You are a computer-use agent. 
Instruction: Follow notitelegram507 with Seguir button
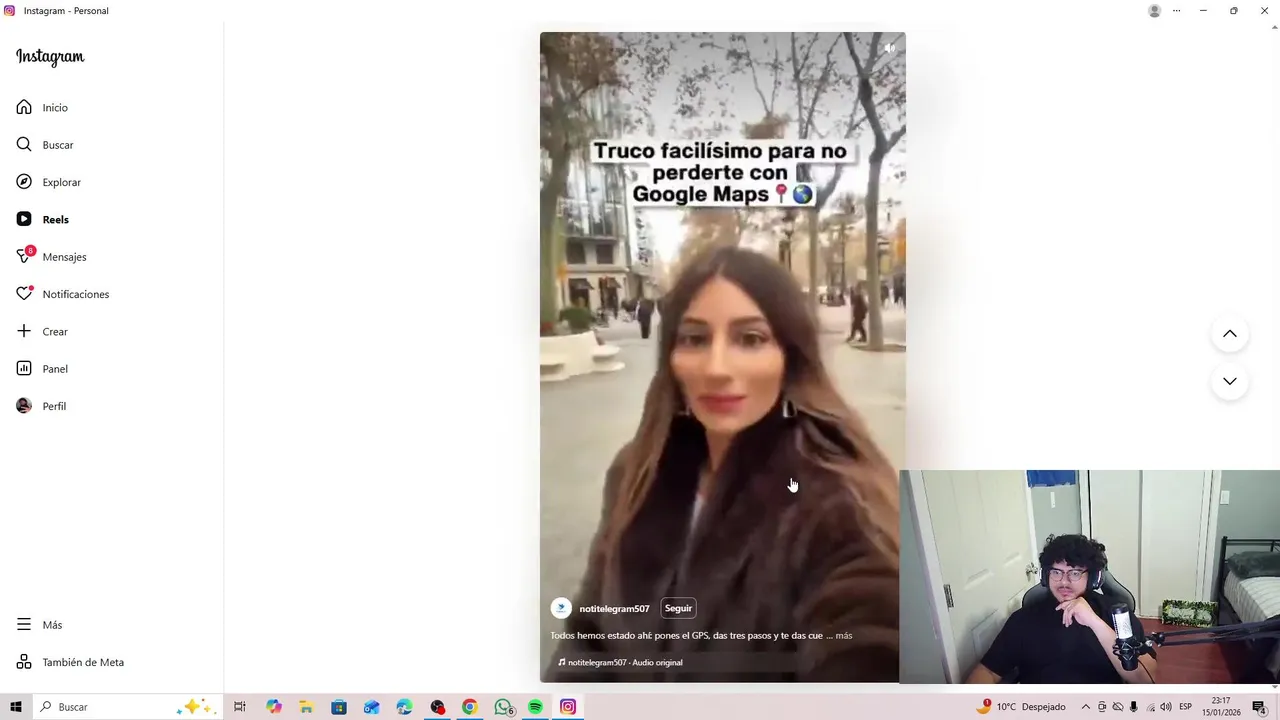point(678,608)
